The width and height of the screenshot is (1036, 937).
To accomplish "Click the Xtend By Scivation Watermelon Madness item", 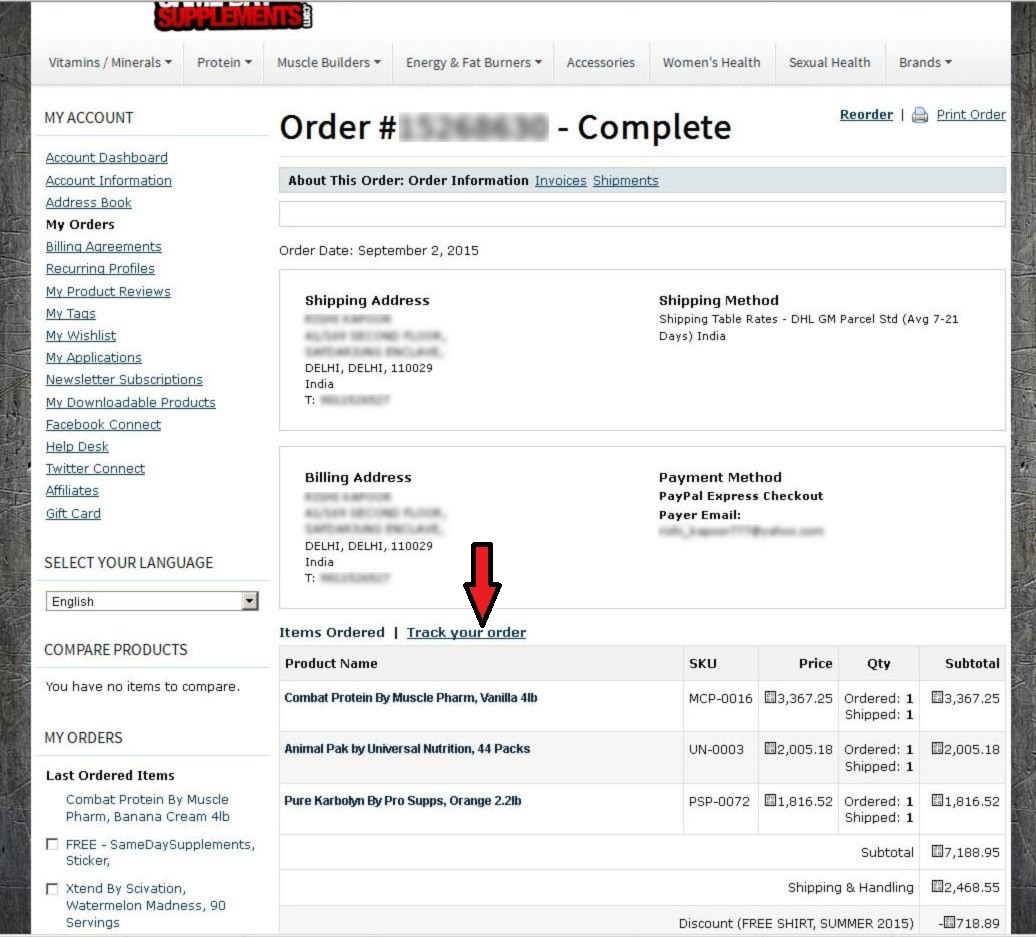I will pyautogui.click(x=145, y=905).
